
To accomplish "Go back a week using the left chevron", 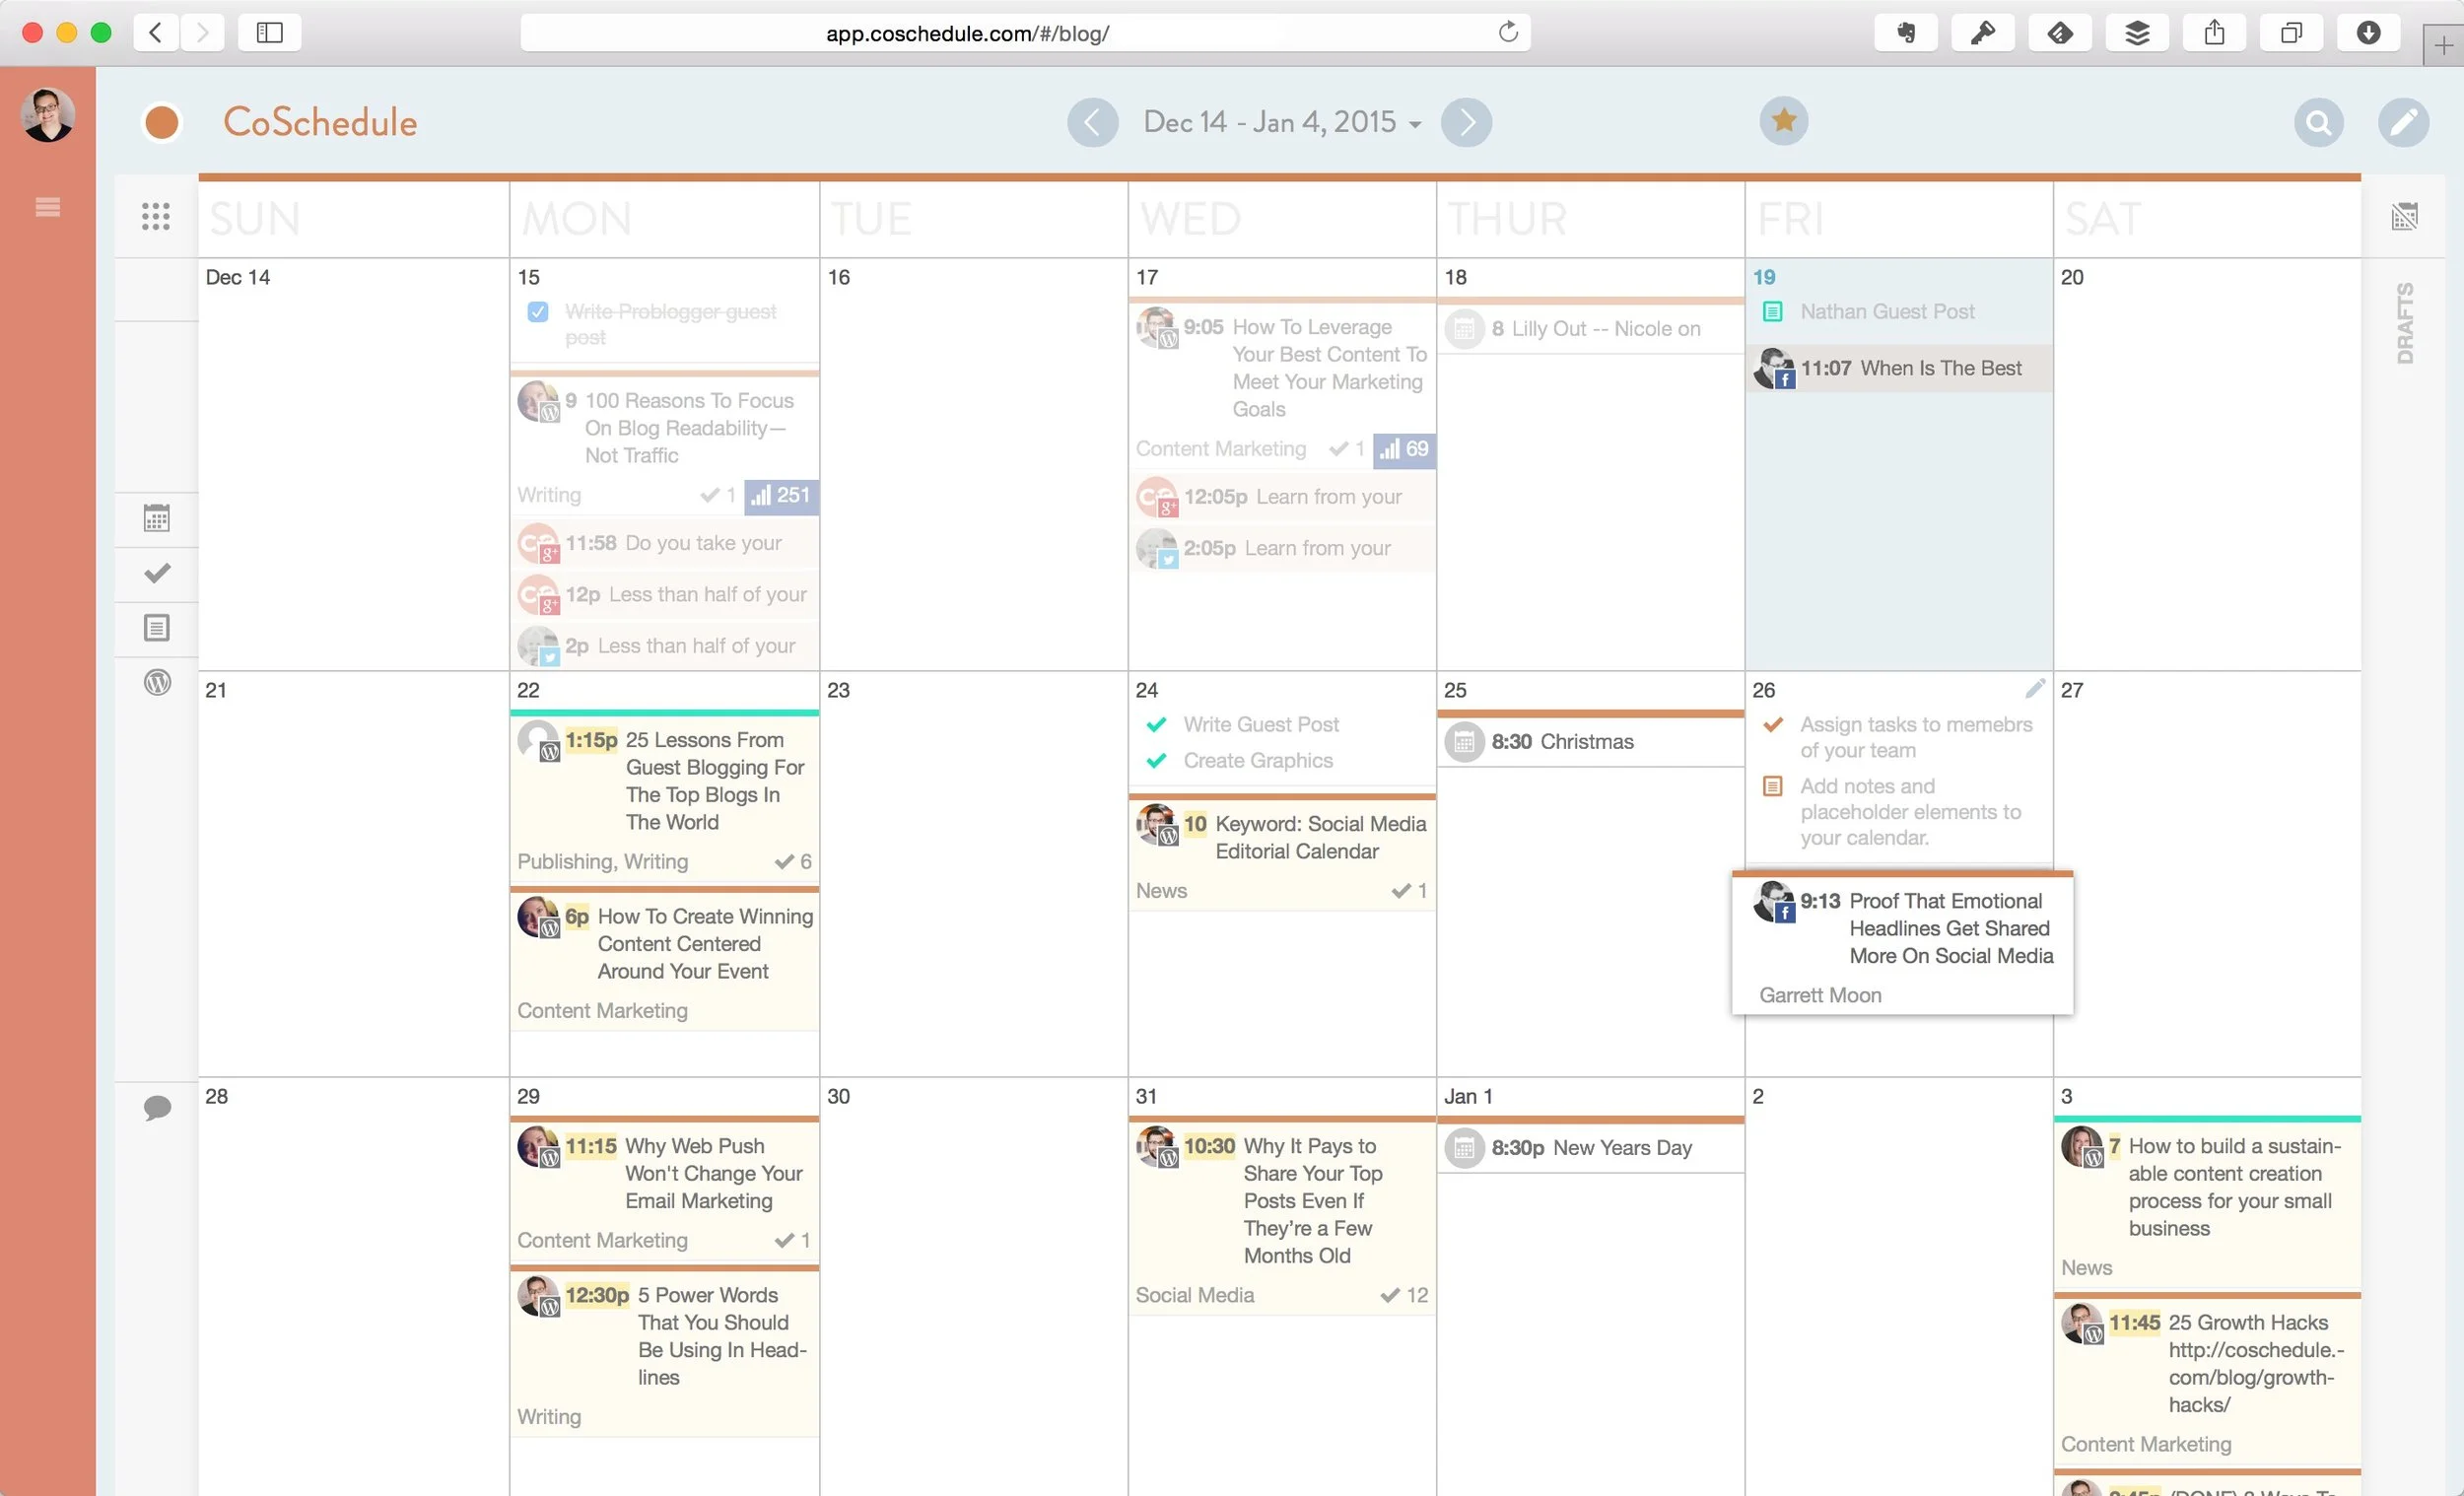I will [x=1093, y=122].
